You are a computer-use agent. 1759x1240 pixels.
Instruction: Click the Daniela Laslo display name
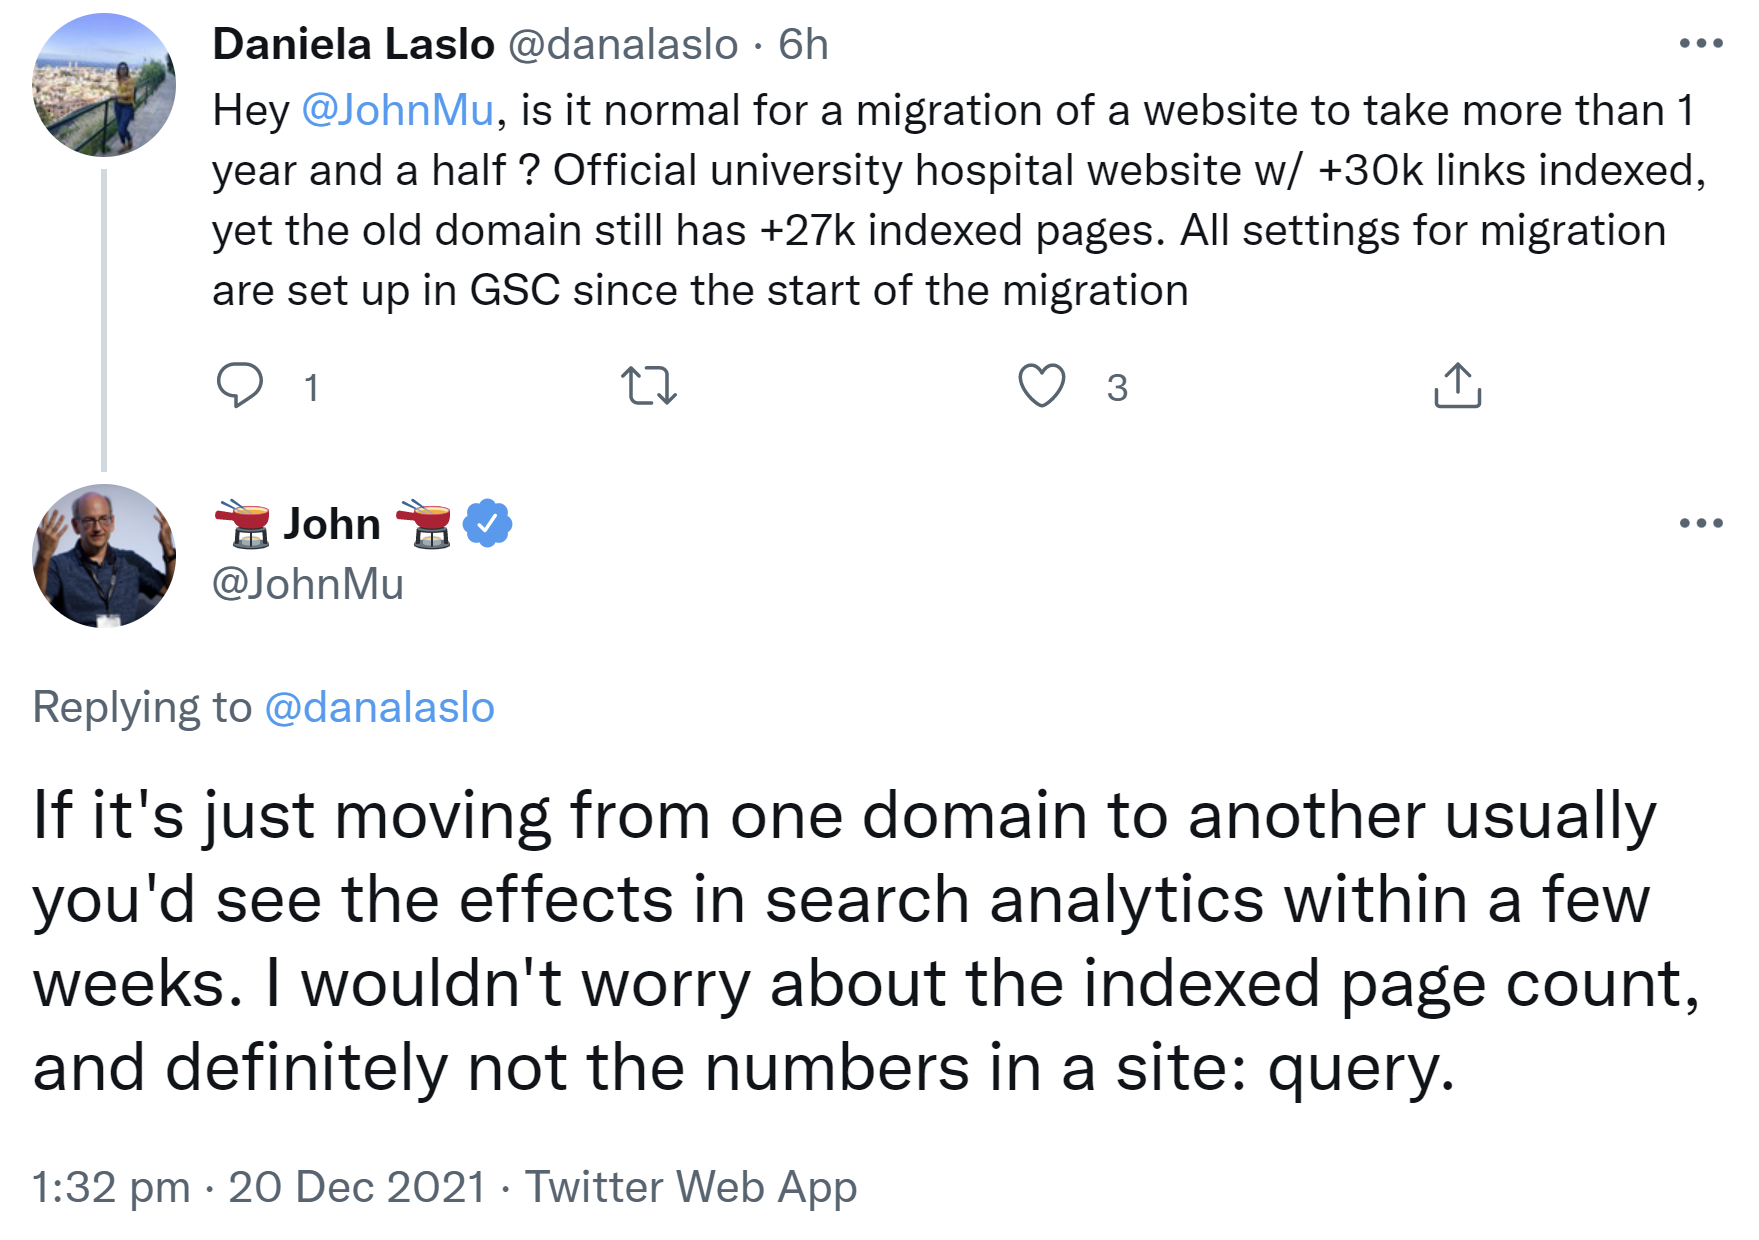[x=353, y=44]
